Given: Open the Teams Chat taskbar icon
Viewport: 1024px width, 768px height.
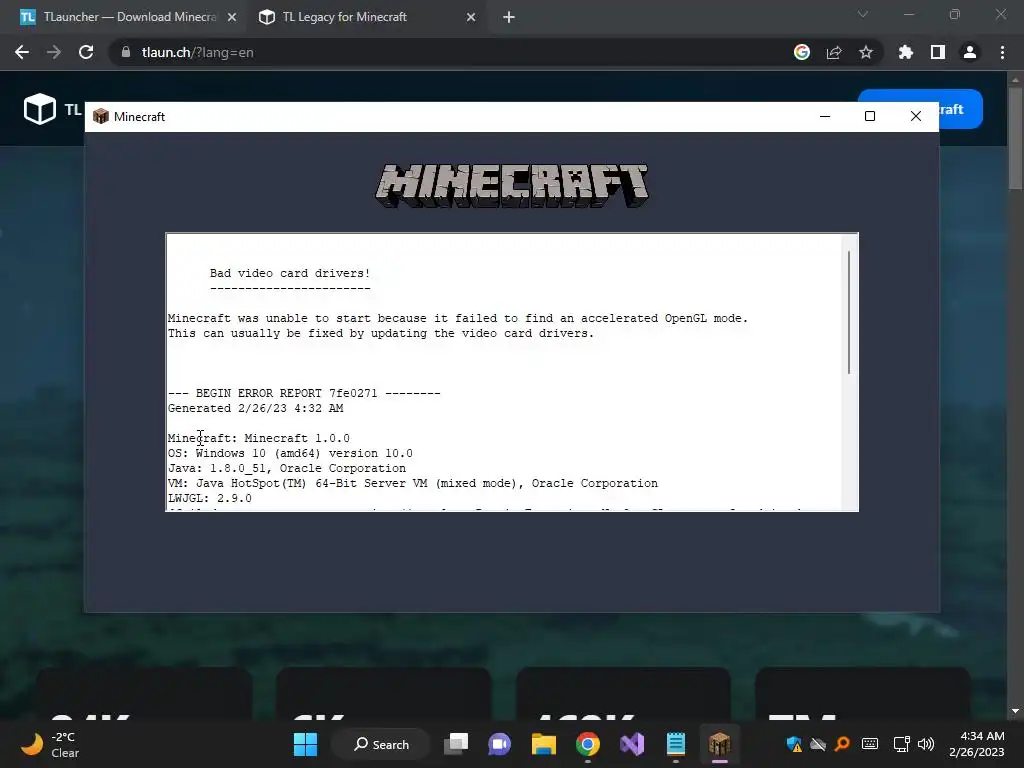Looking at the screenshot, I should 500,744.
